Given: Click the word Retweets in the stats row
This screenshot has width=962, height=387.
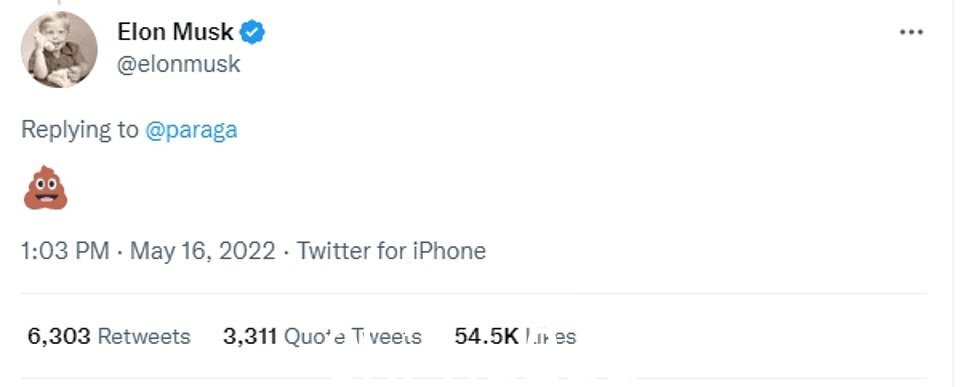Looking at the screenshot, I should click(x=144, y=336).
